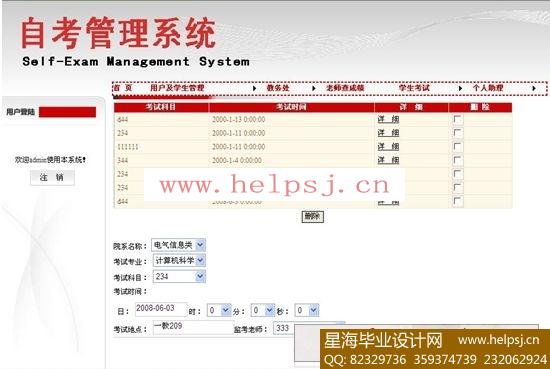The height and width of the screenshot is (369, 550).
Task: Open the 考试专业 dropdown list
Action: click(x=179, y=261)
